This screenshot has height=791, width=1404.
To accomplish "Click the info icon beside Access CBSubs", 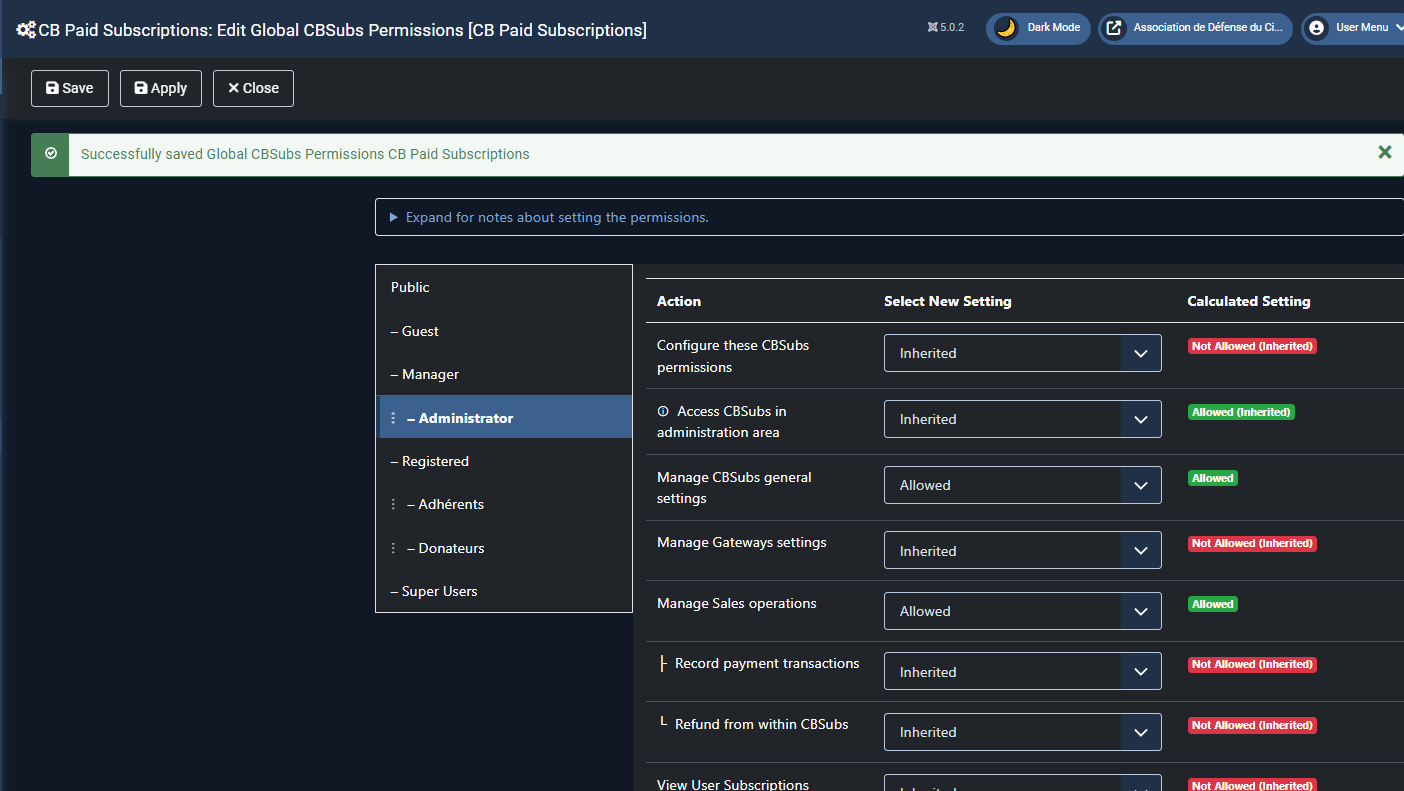I will click(x=662, y=411).
